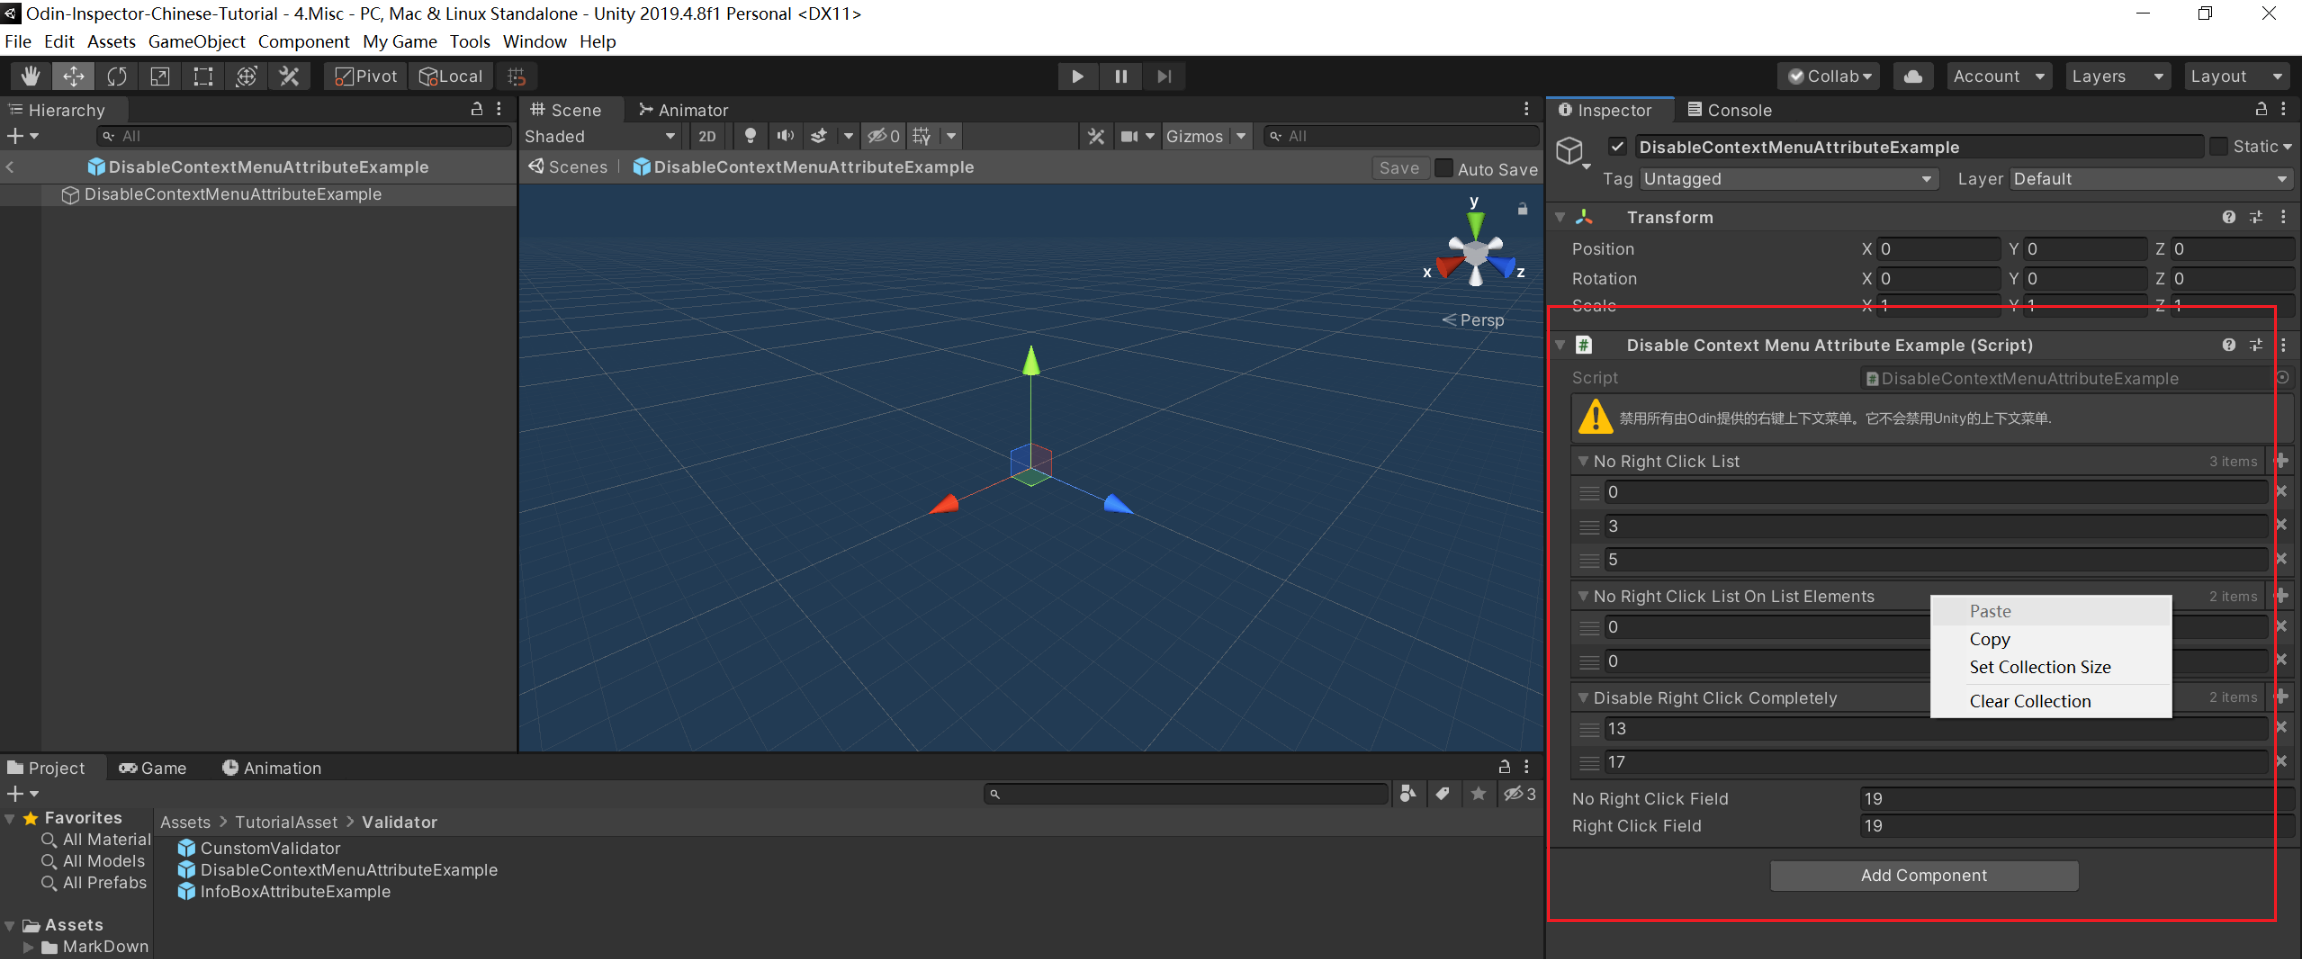The height and width of the screenshot is (959, 2302).
Task: Start Play mode
Action: [1077, 76]
